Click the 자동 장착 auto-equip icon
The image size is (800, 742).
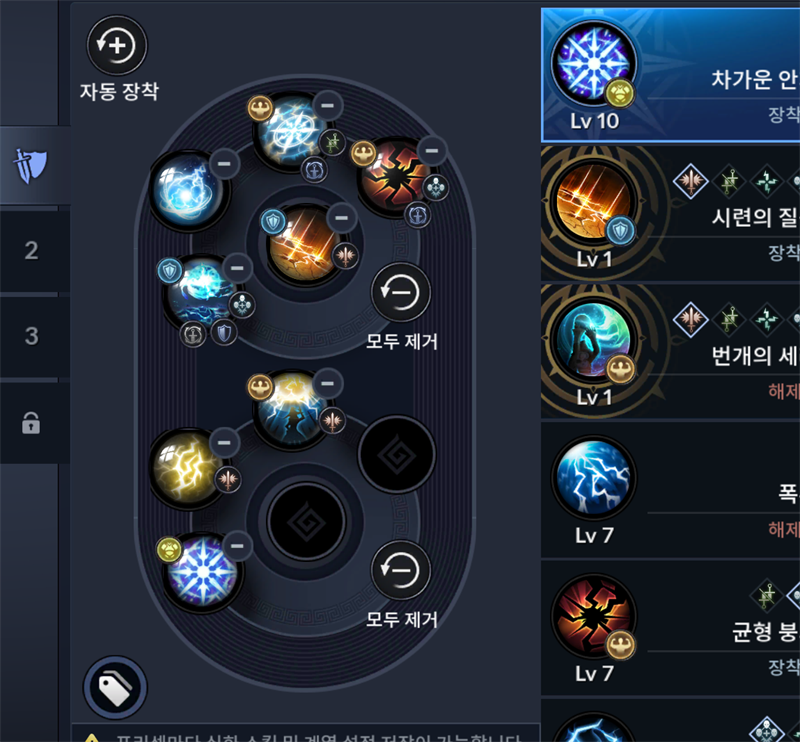coord(117,45)
